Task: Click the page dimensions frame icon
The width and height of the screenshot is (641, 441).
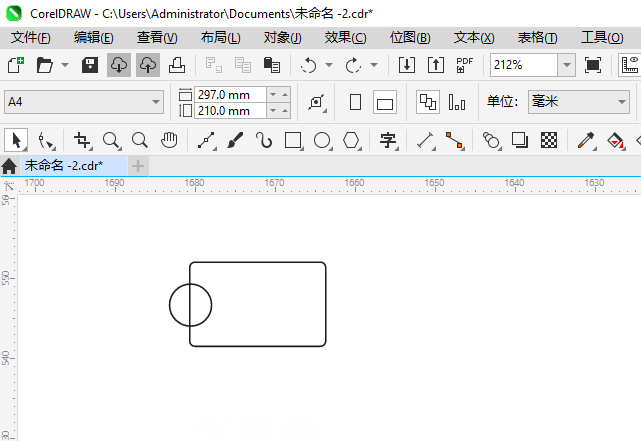Action: 317,102
